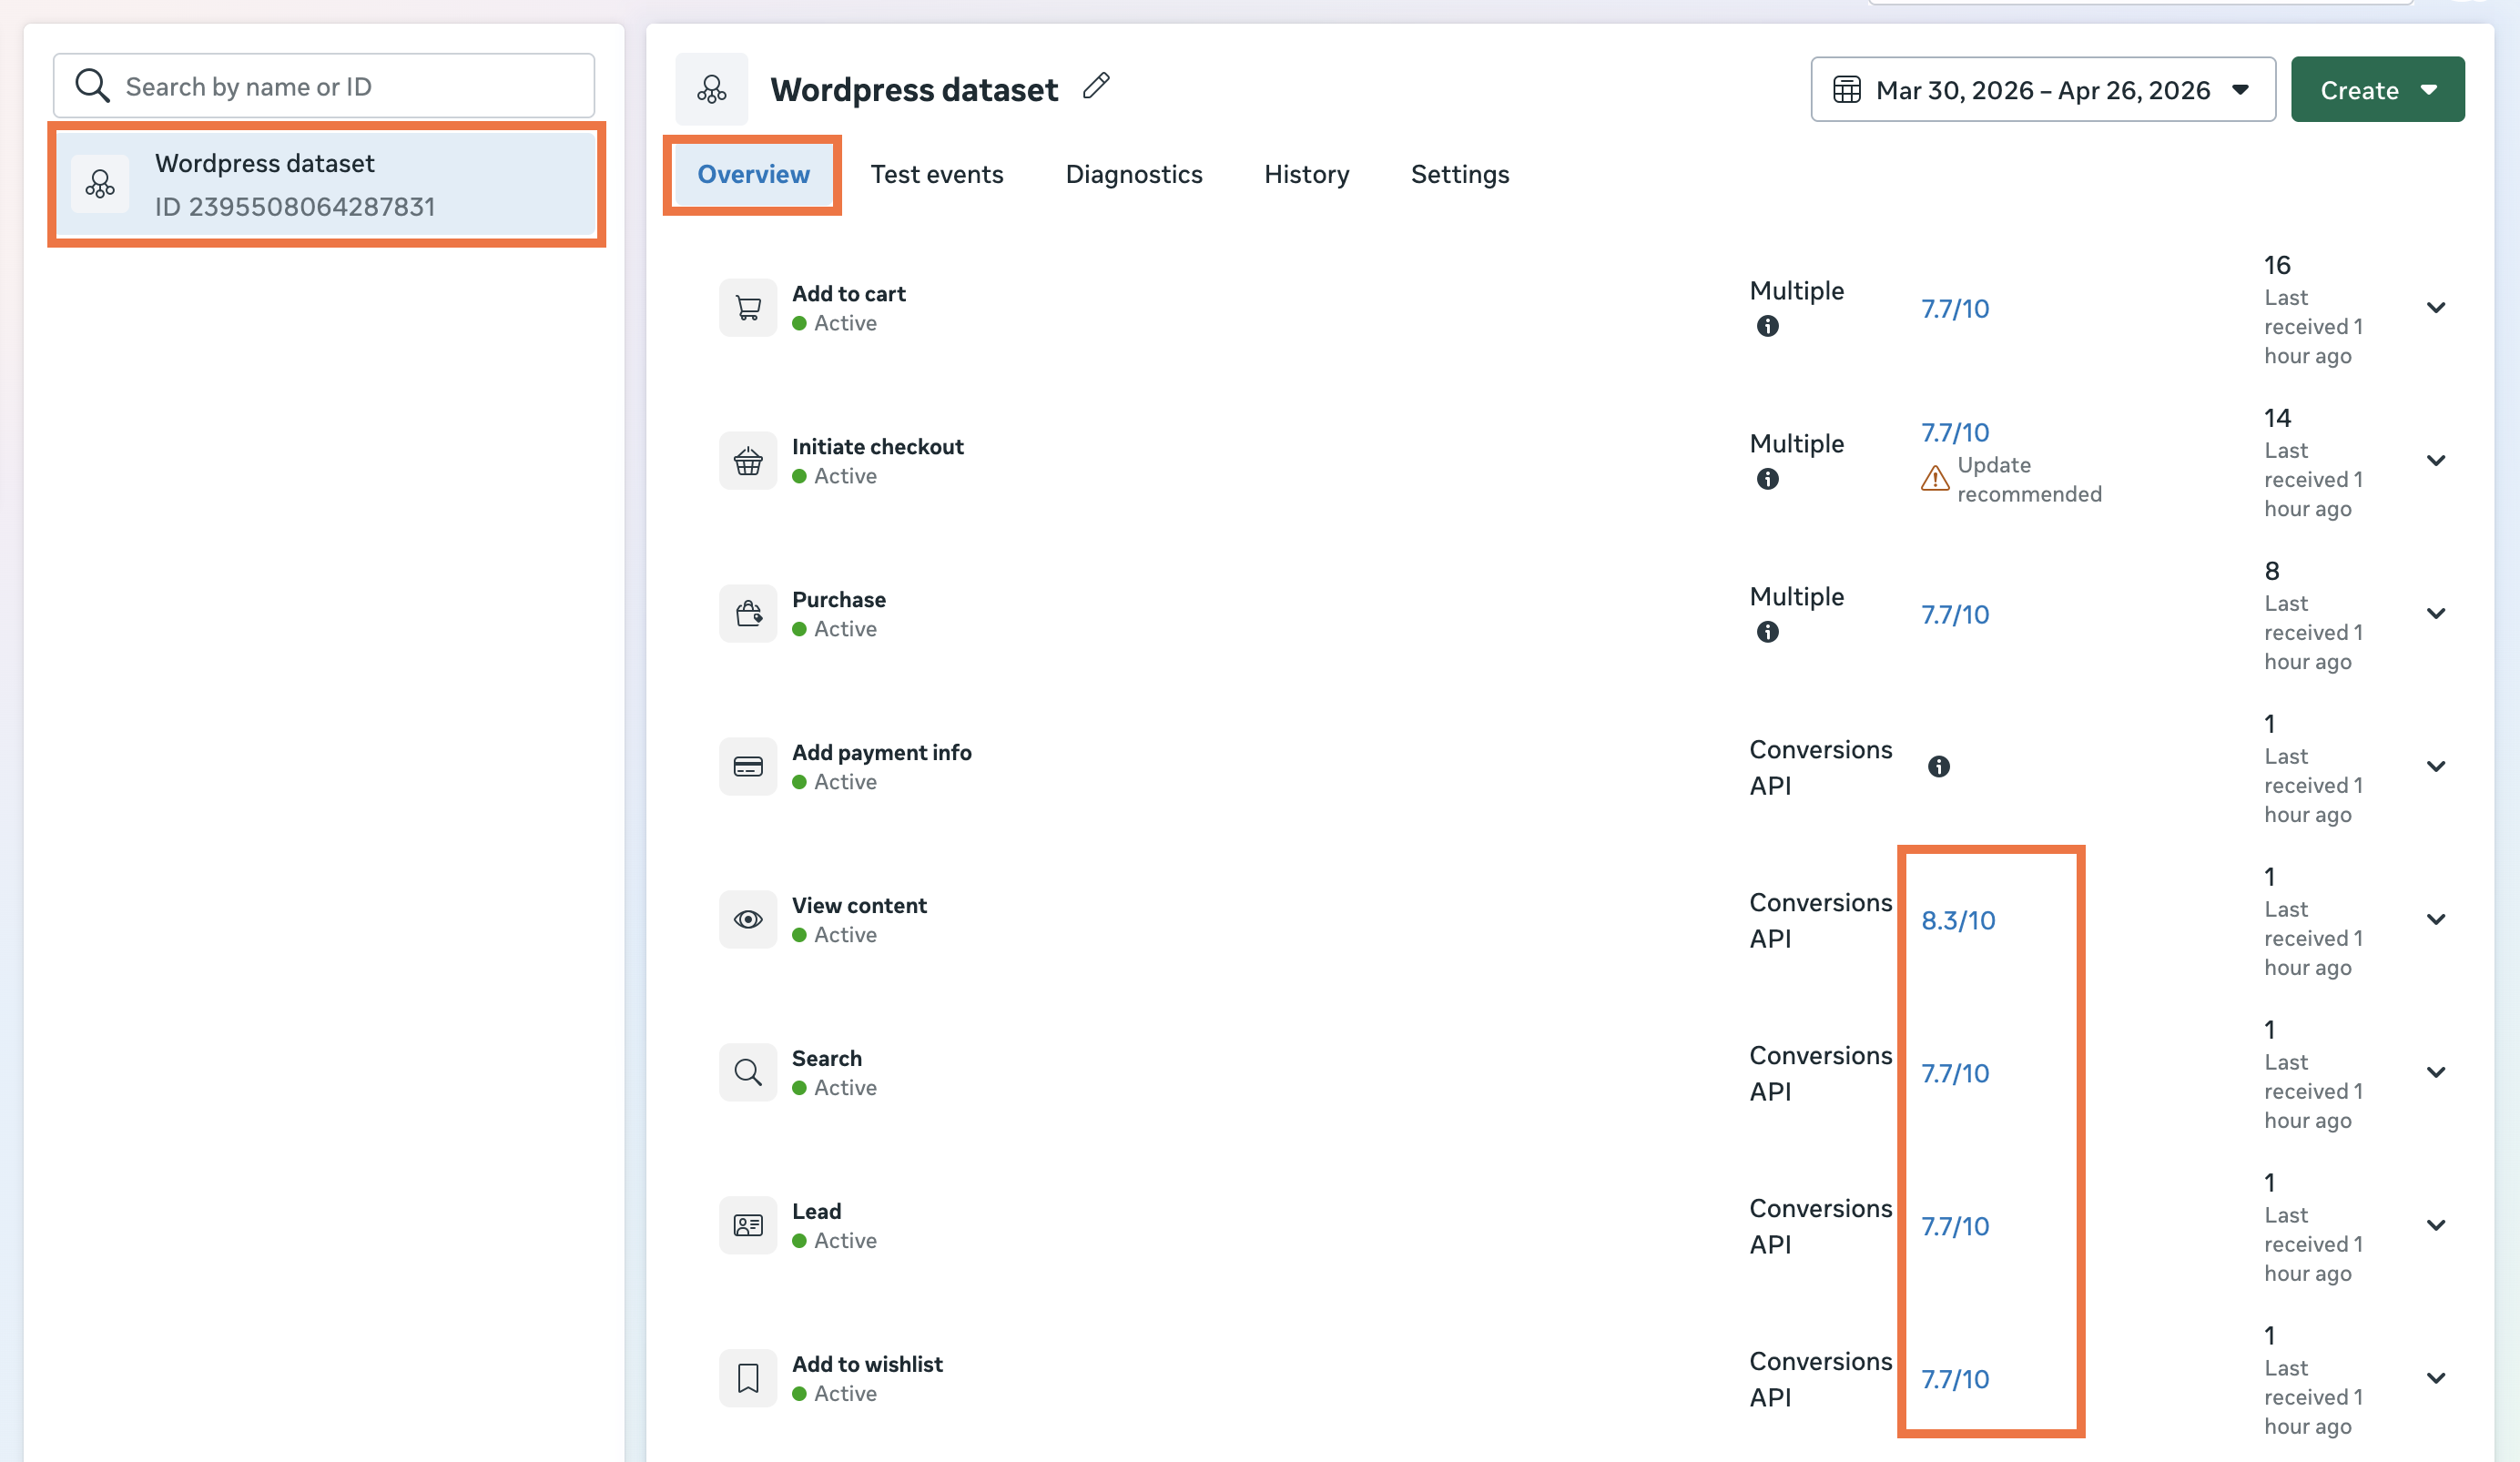Click the Add payment info event name
This screenshot has height=1462, width=2520.
(x=881, y=753)
